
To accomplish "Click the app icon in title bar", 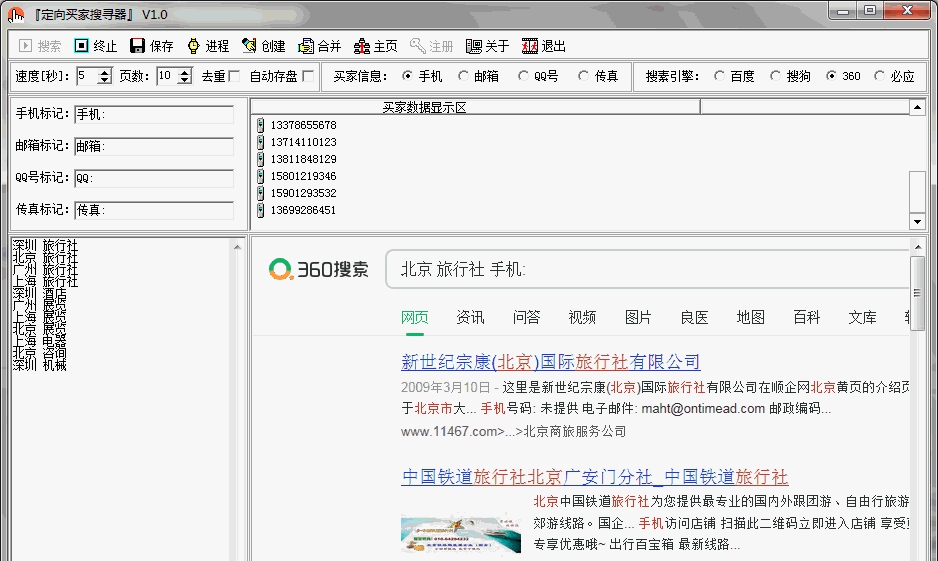I will [16, 14].
